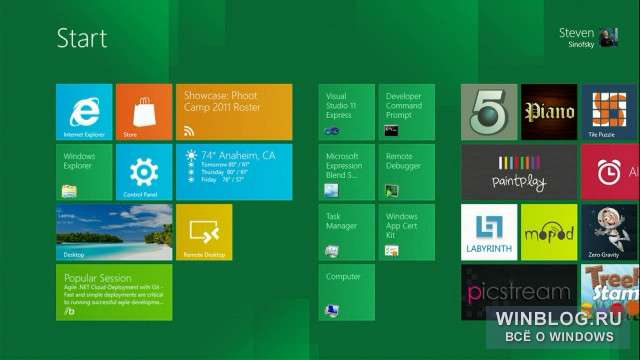Launch the Piano app tile
Image resolution: width=640 pixels, height=360 pixels.
pyautogui.click(x=549, y=112)
